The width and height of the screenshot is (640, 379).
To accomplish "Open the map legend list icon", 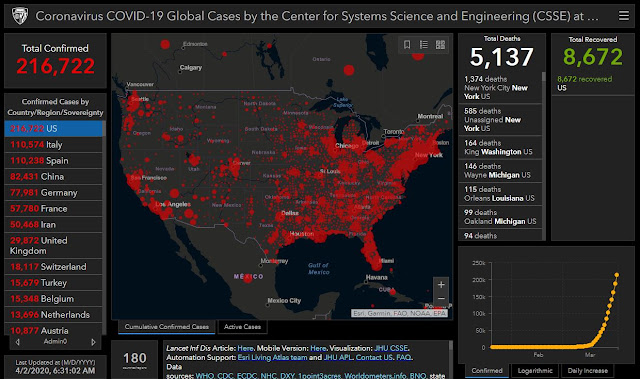I will pos(424,44).
